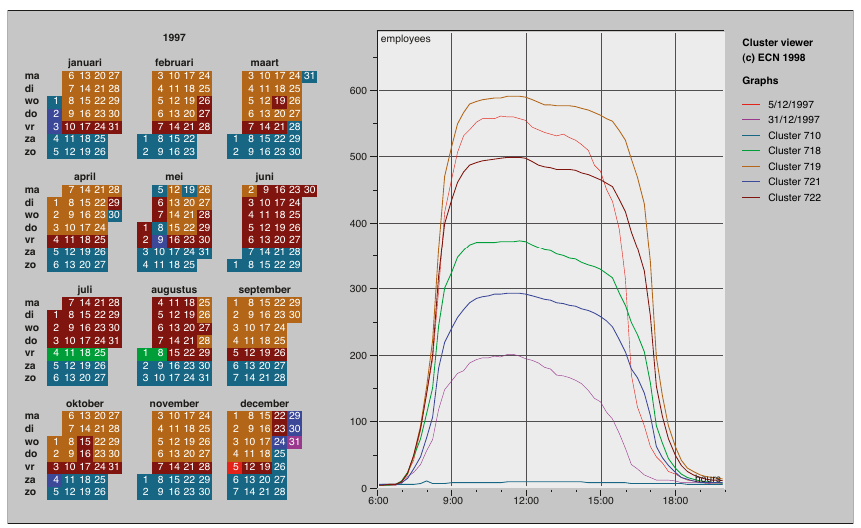This screenshot has height=528, width=861.
Task: Select the red 5 December day cell
Action: 234,466
